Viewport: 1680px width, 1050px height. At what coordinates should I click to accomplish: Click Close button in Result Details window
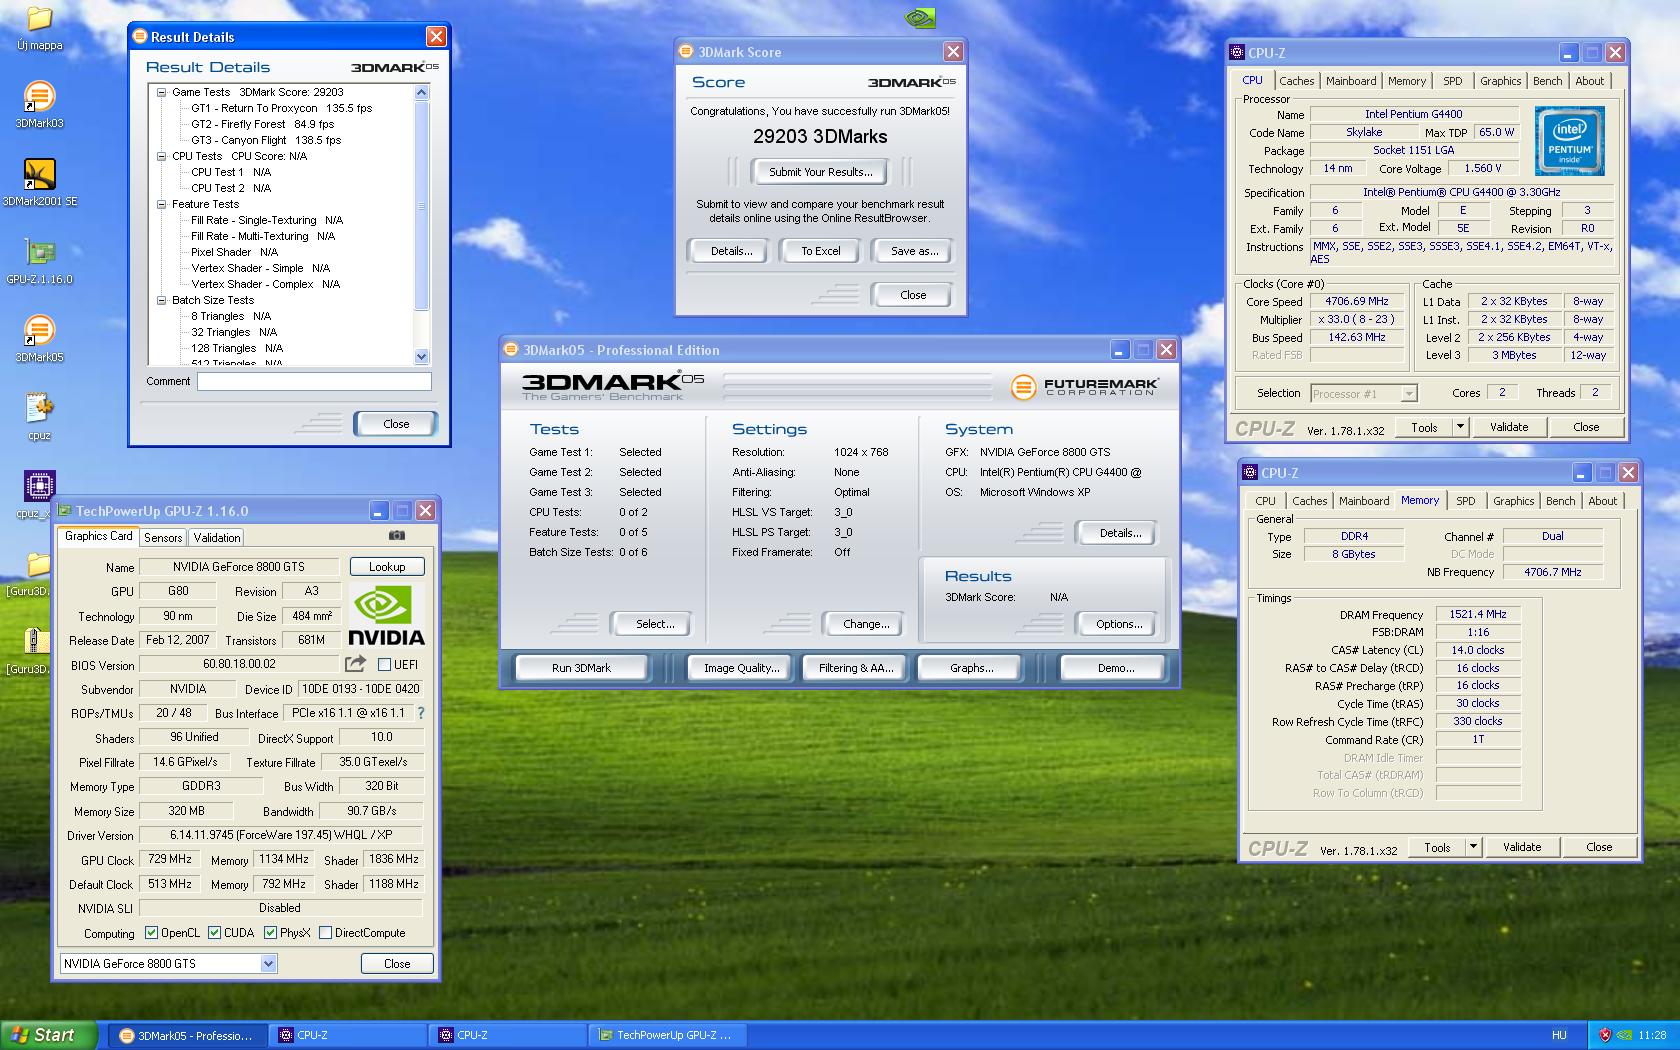pyautogui.click(x=396, y=424)
